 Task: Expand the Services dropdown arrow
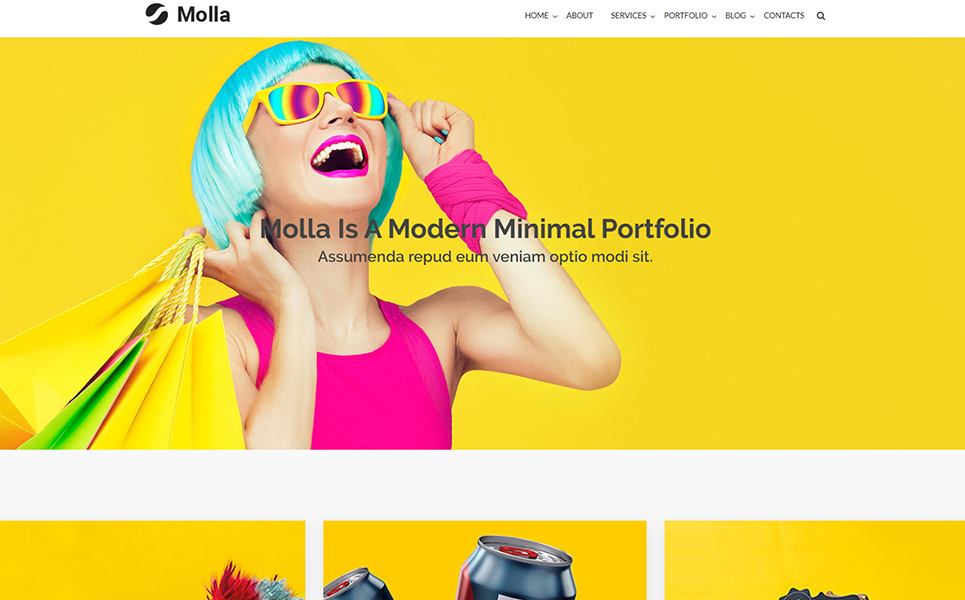(x=652, y=17)
